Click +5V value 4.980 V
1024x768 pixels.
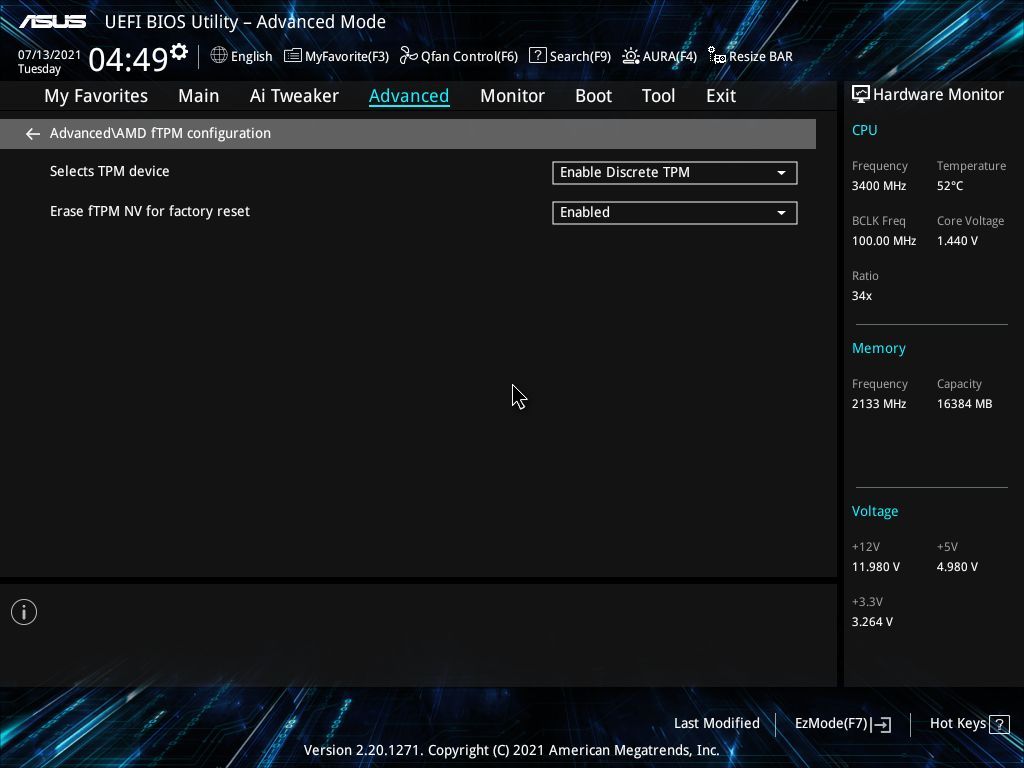957,567
